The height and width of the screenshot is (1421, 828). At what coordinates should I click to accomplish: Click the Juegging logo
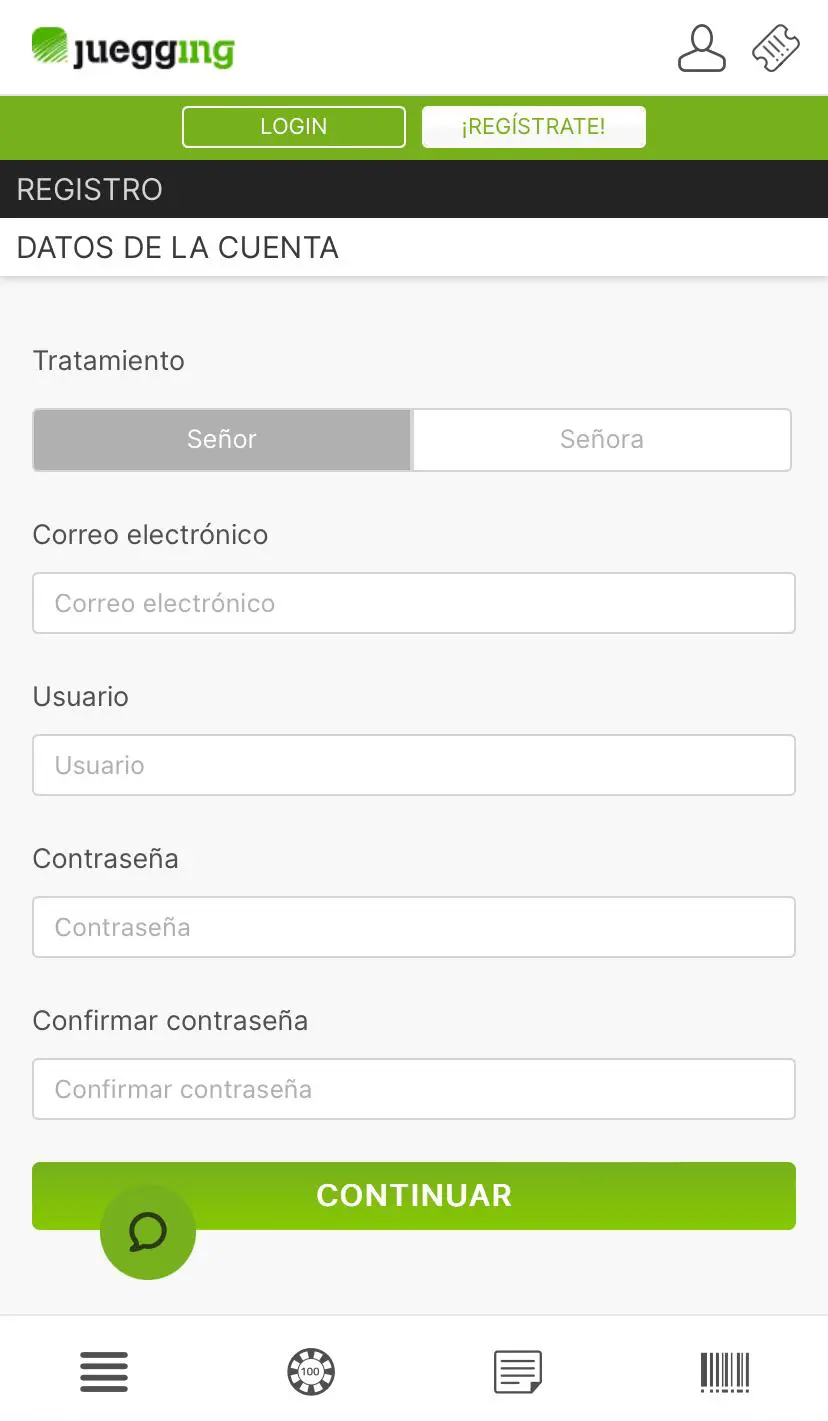(133, 48)
